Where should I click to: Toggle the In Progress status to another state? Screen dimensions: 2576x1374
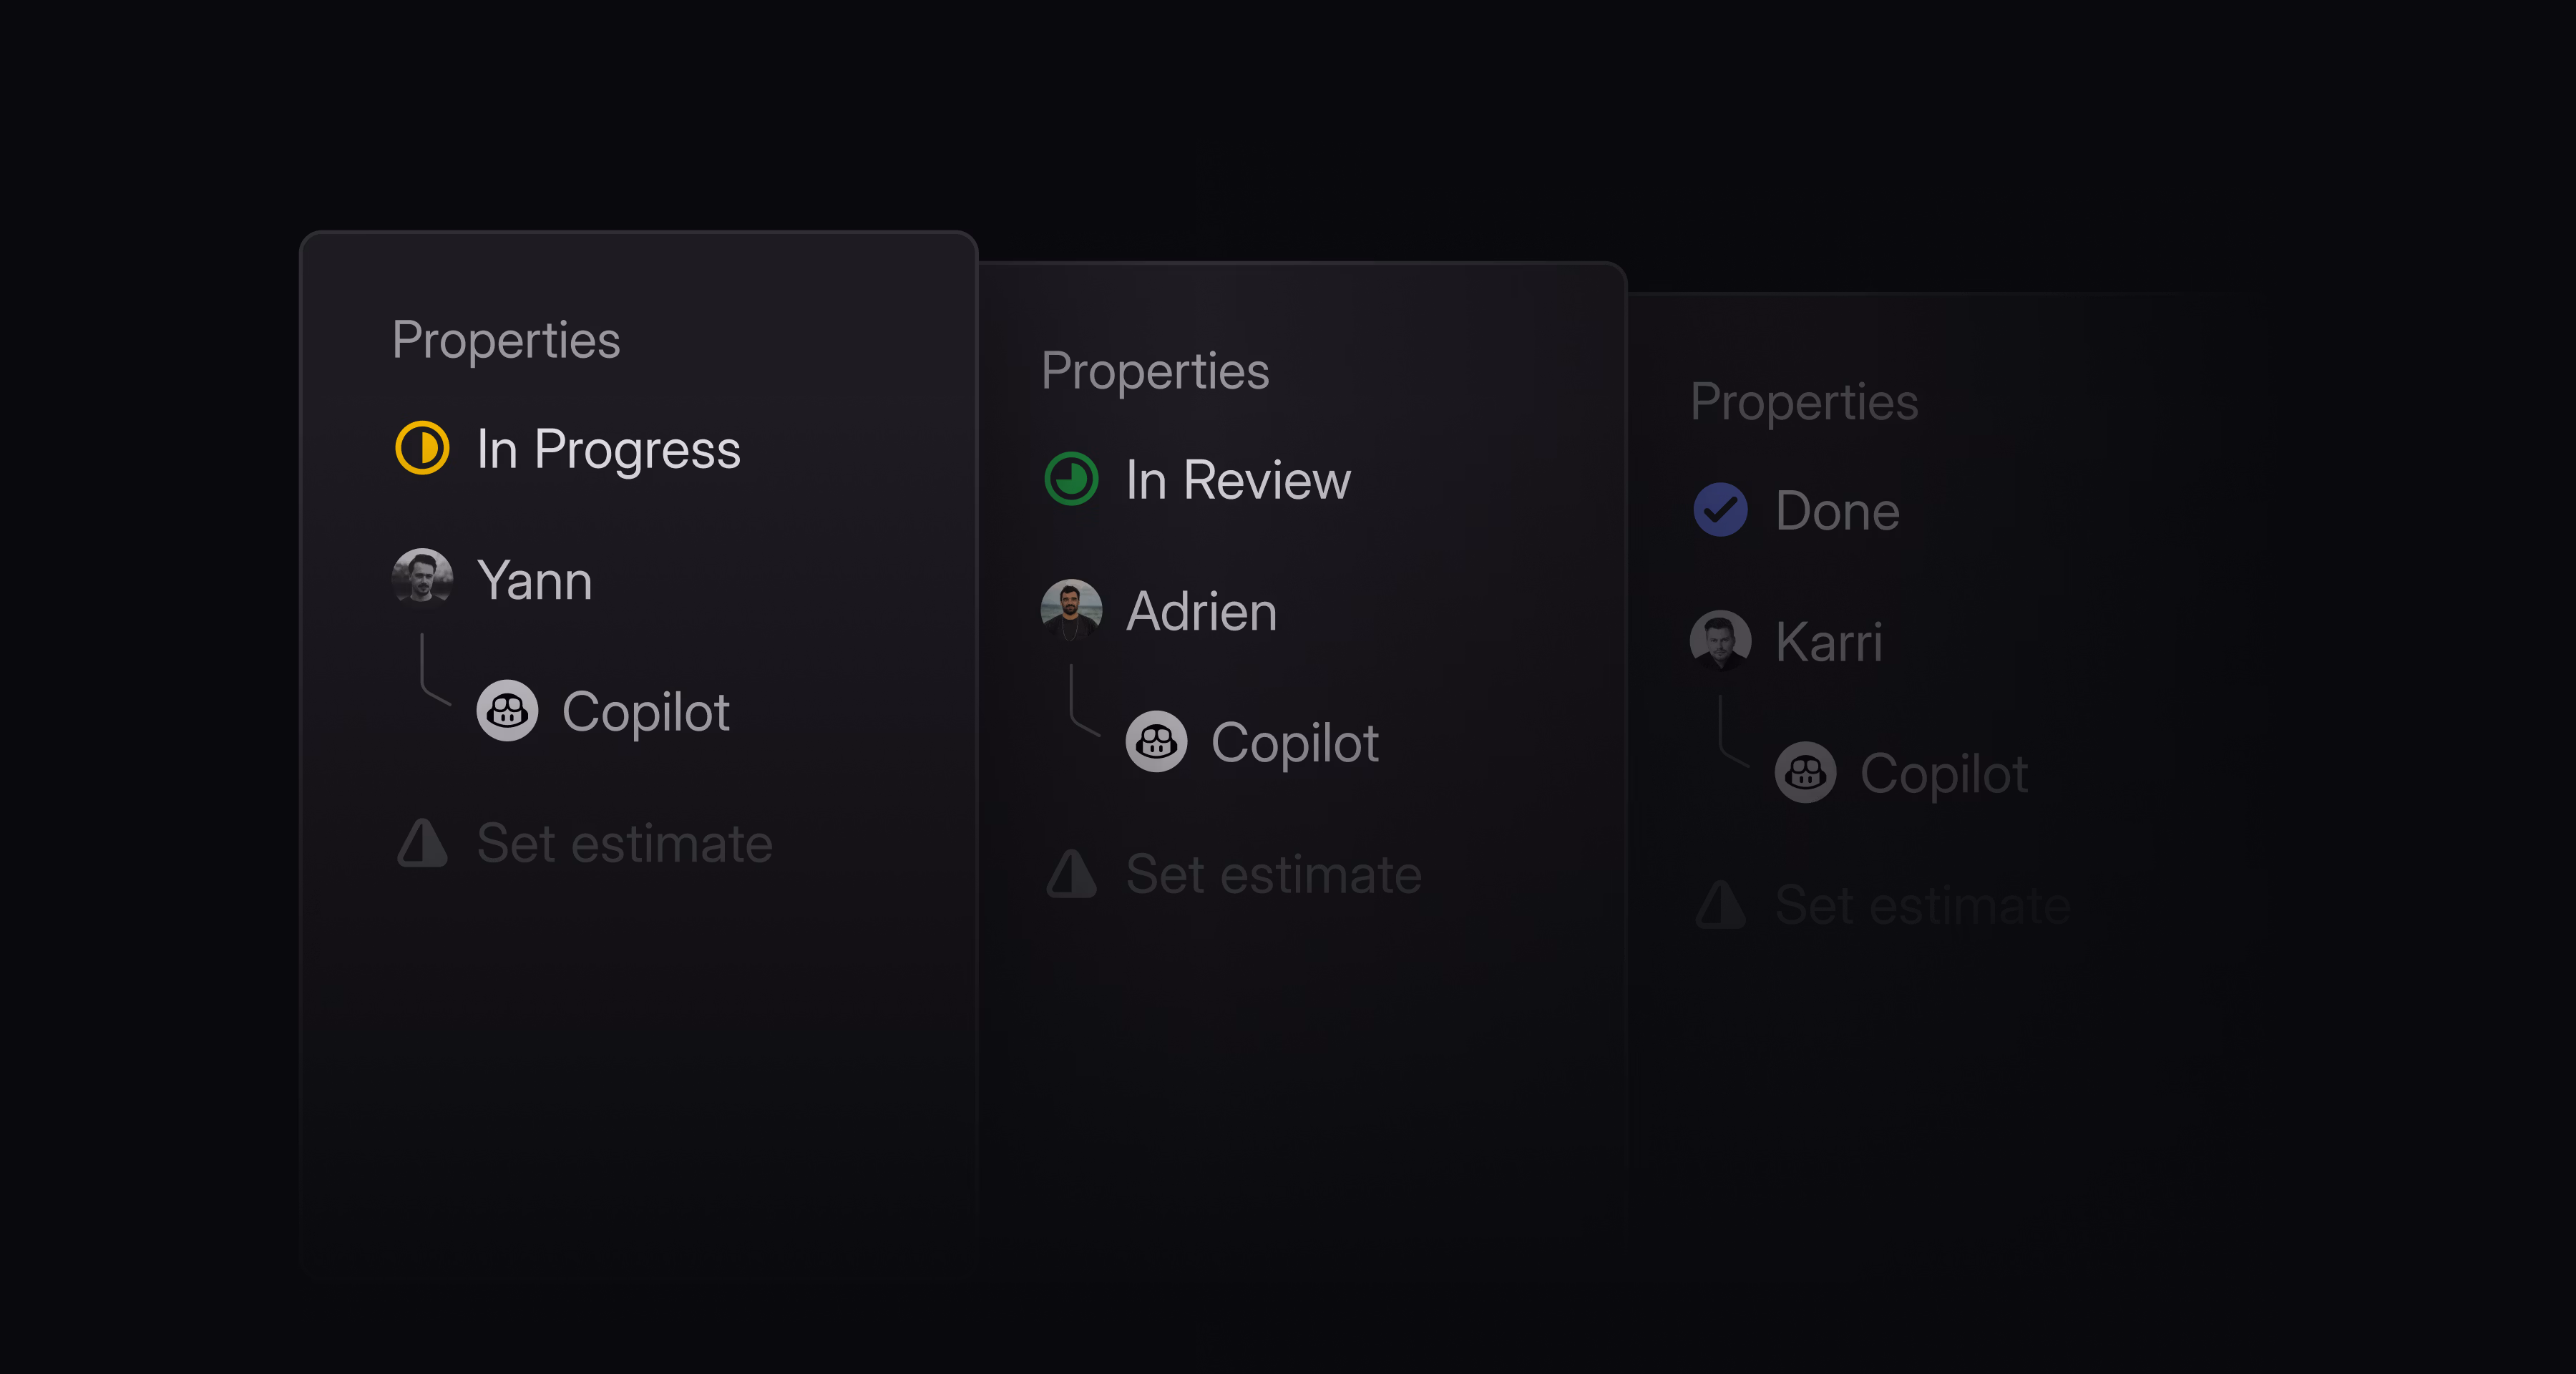coord(424,449)
